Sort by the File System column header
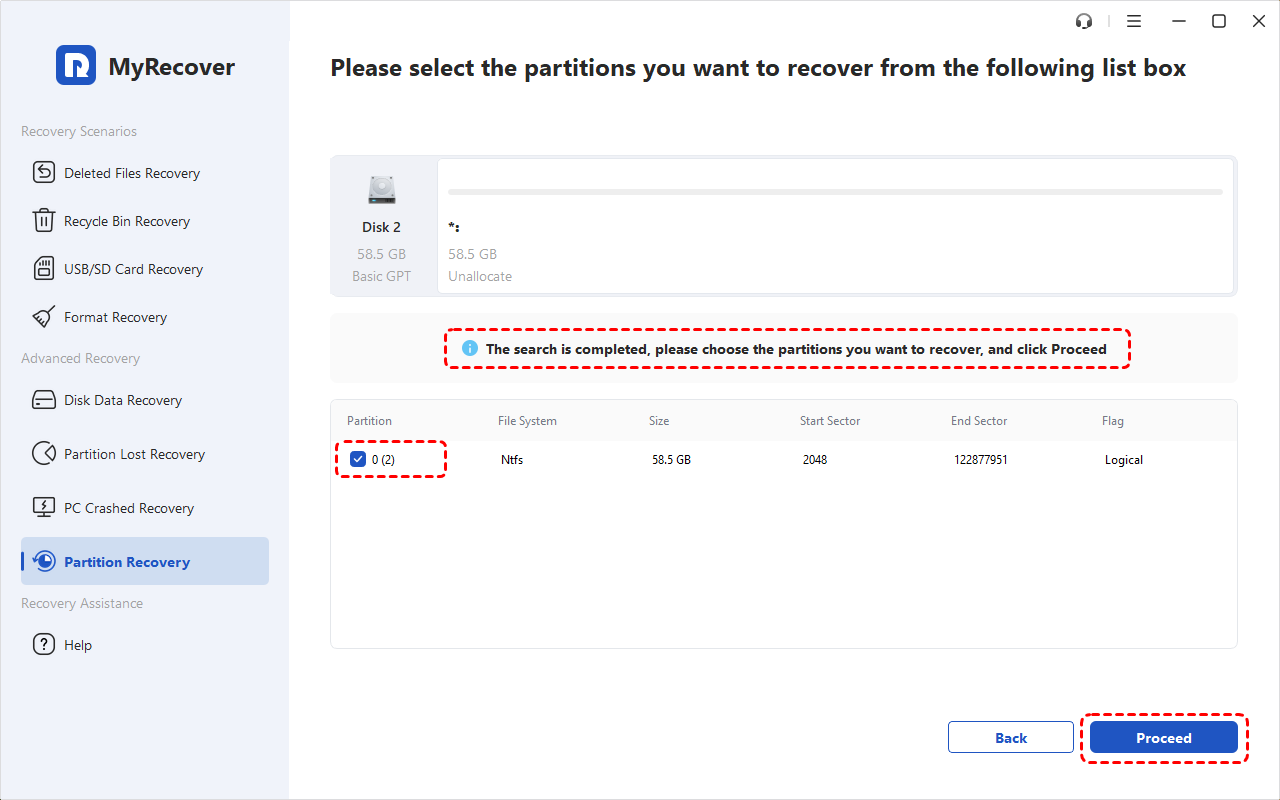Viewport: 1280px width, 800px height. [527, 421]
